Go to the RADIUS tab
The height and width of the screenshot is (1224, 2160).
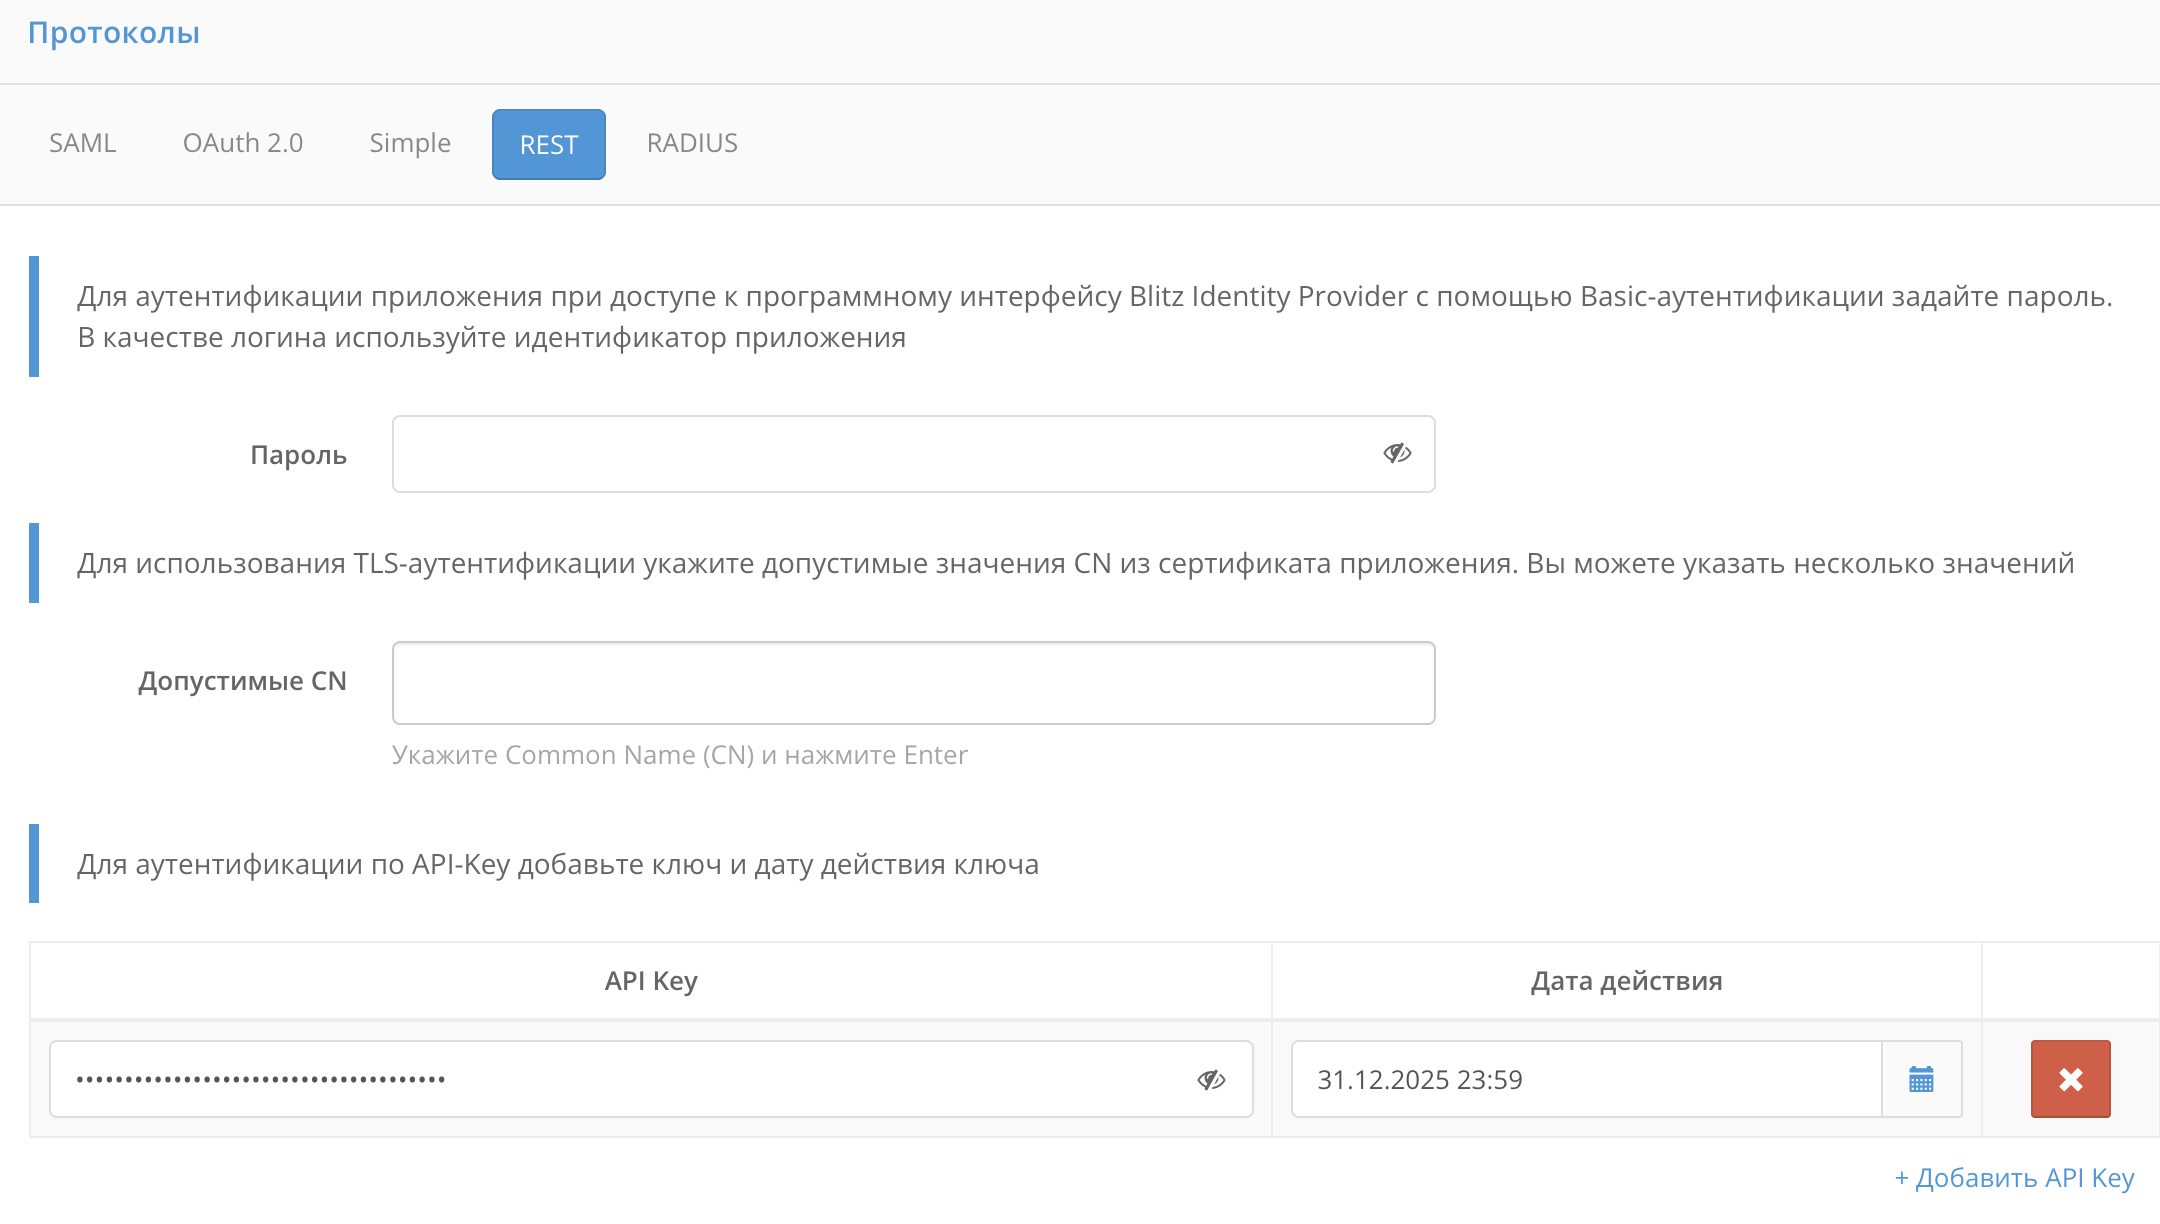[x=692, y=143]
